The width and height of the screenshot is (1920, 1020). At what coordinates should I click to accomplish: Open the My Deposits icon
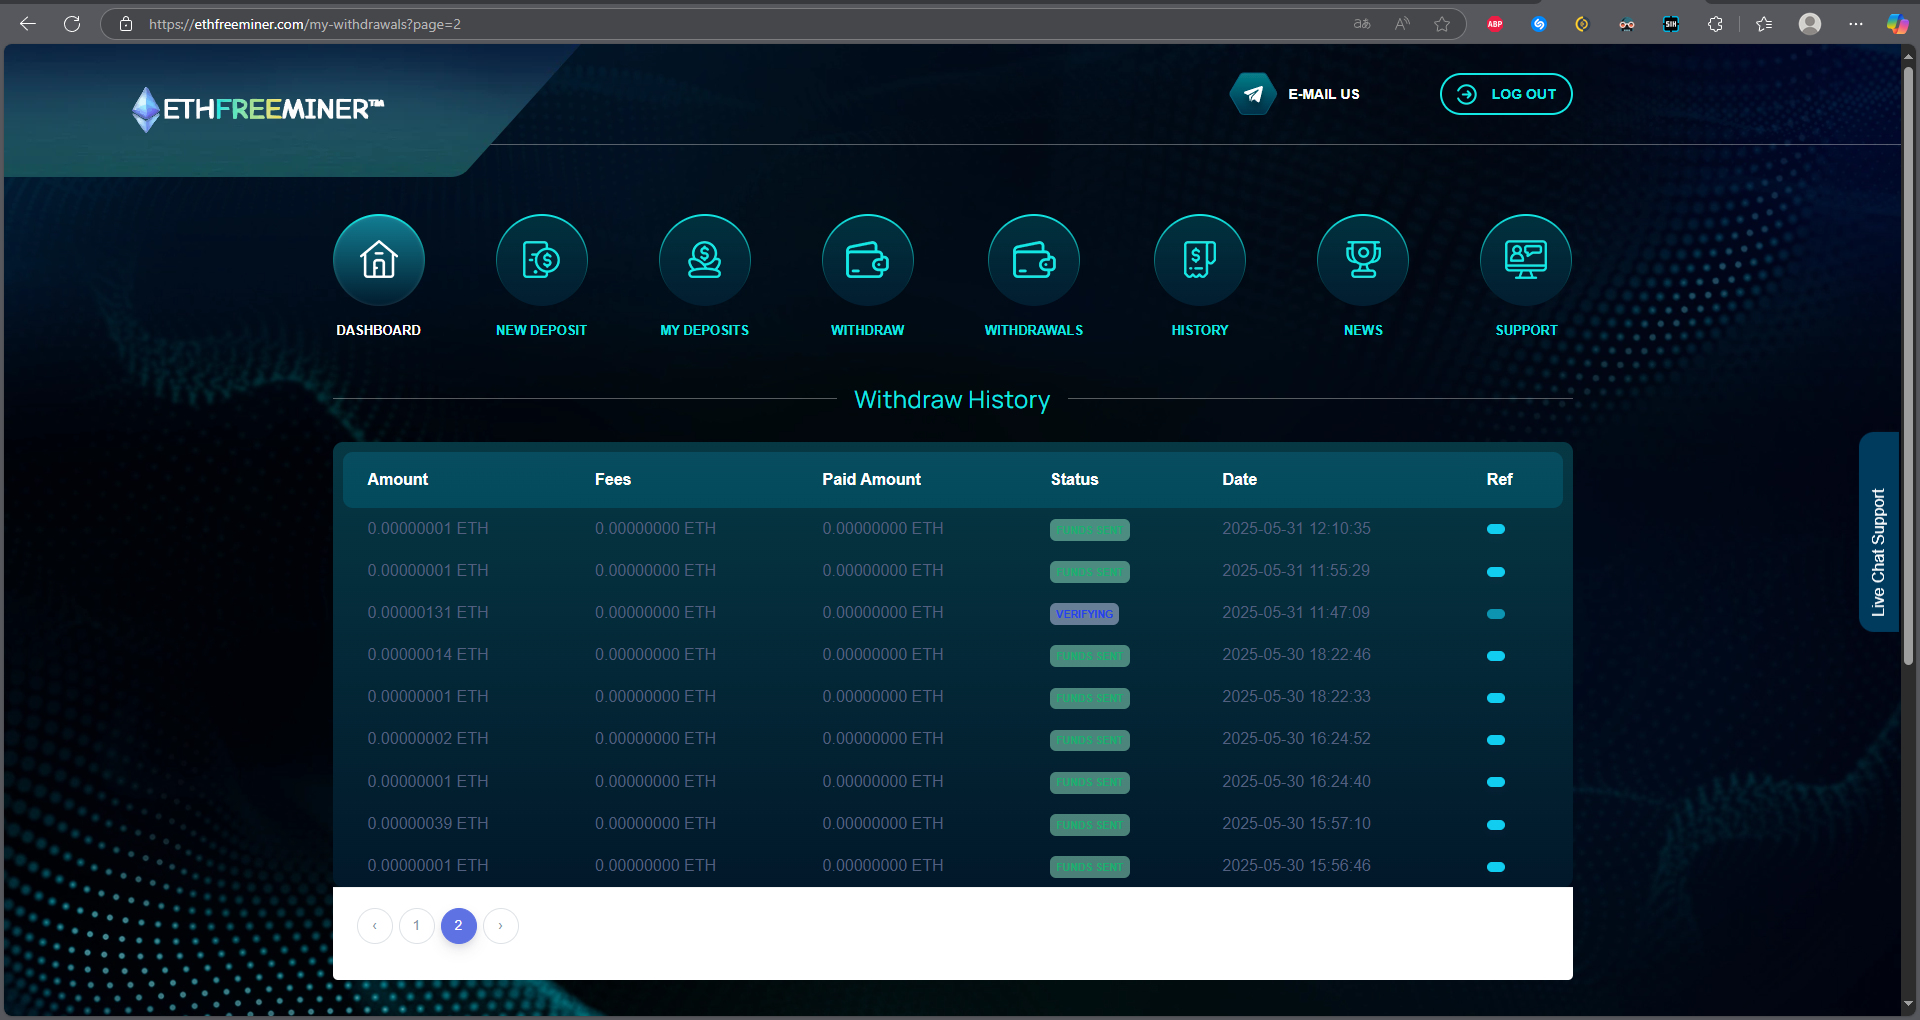(x=705, y=260)
